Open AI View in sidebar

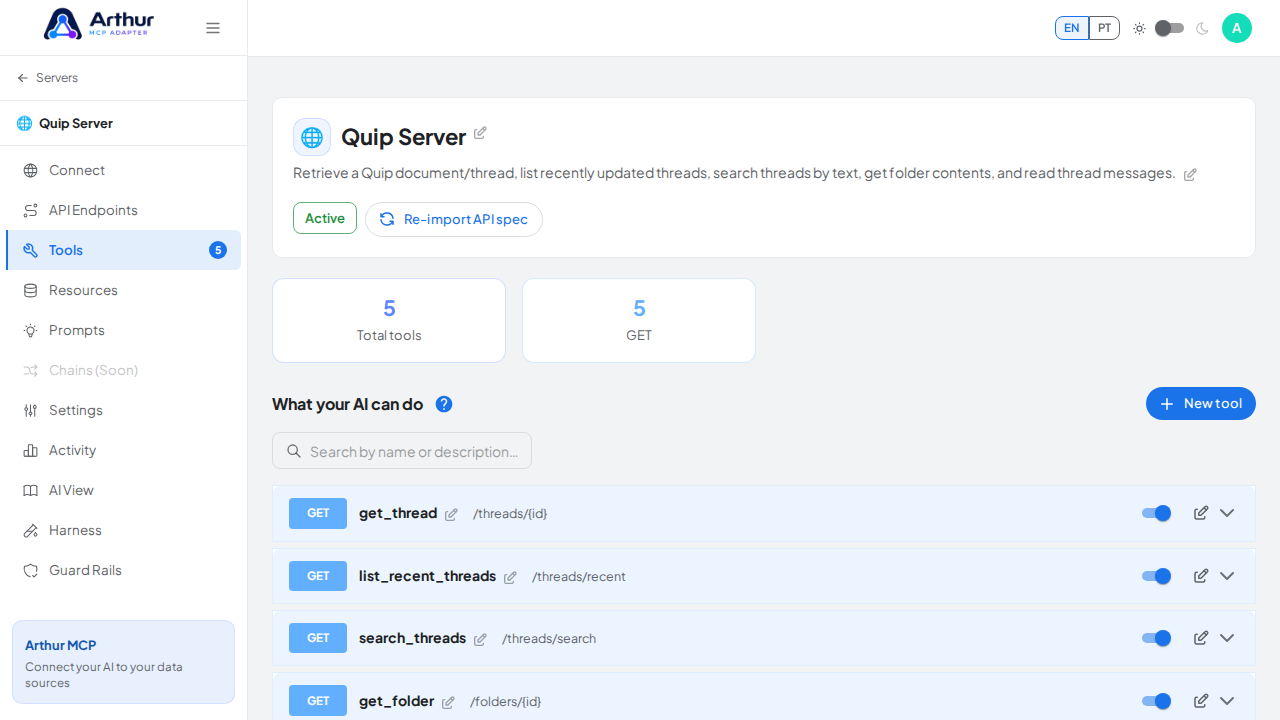pos(123,490)
